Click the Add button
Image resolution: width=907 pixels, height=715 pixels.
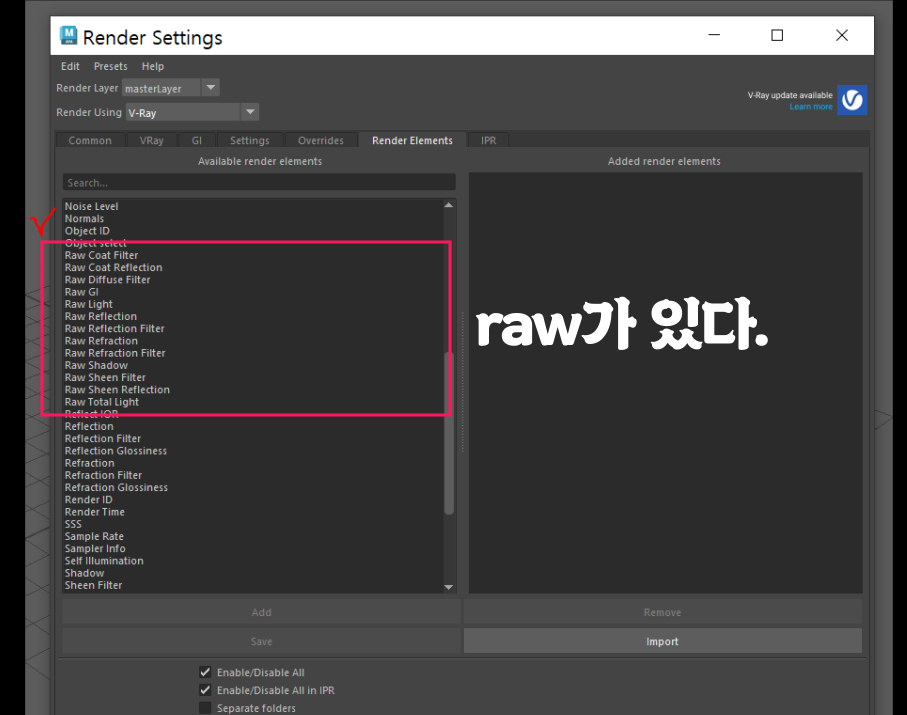point(261,612)
